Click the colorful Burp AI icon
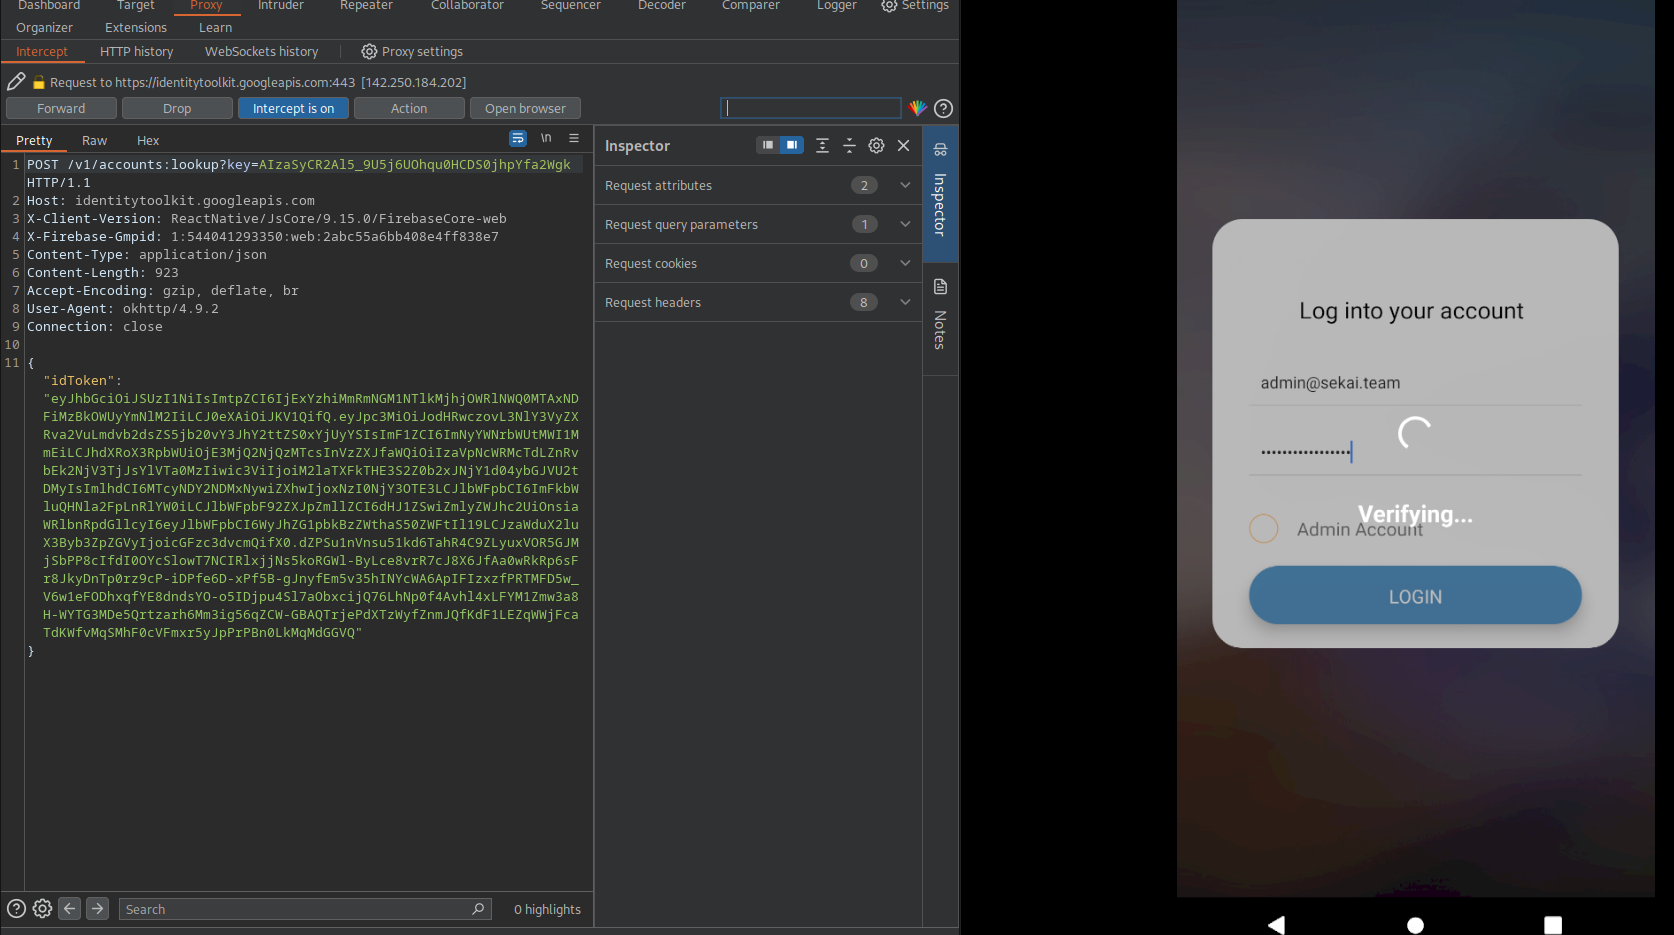Viewport: 1674px width, 935px height. [917, 108]
